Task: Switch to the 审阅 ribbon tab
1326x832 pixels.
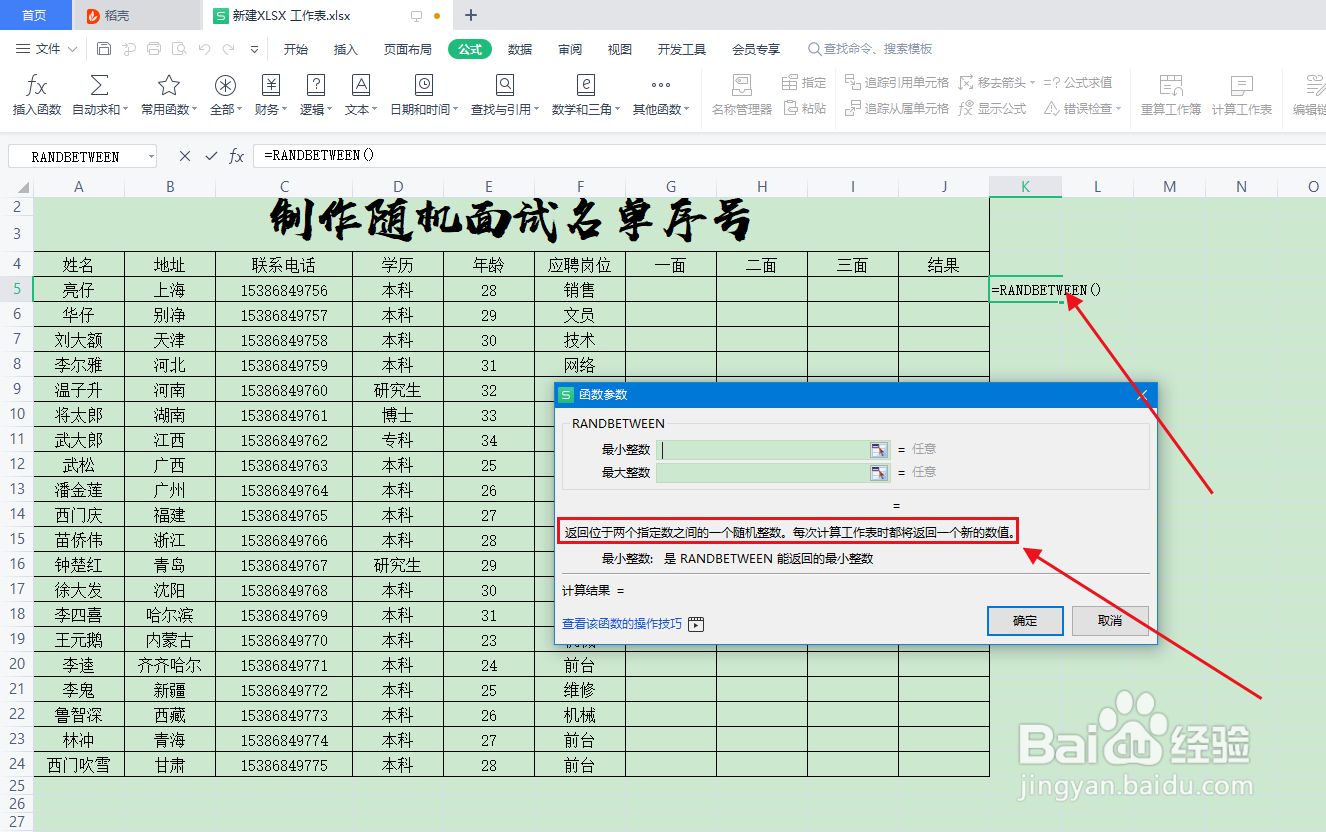Action: (570, 49)
